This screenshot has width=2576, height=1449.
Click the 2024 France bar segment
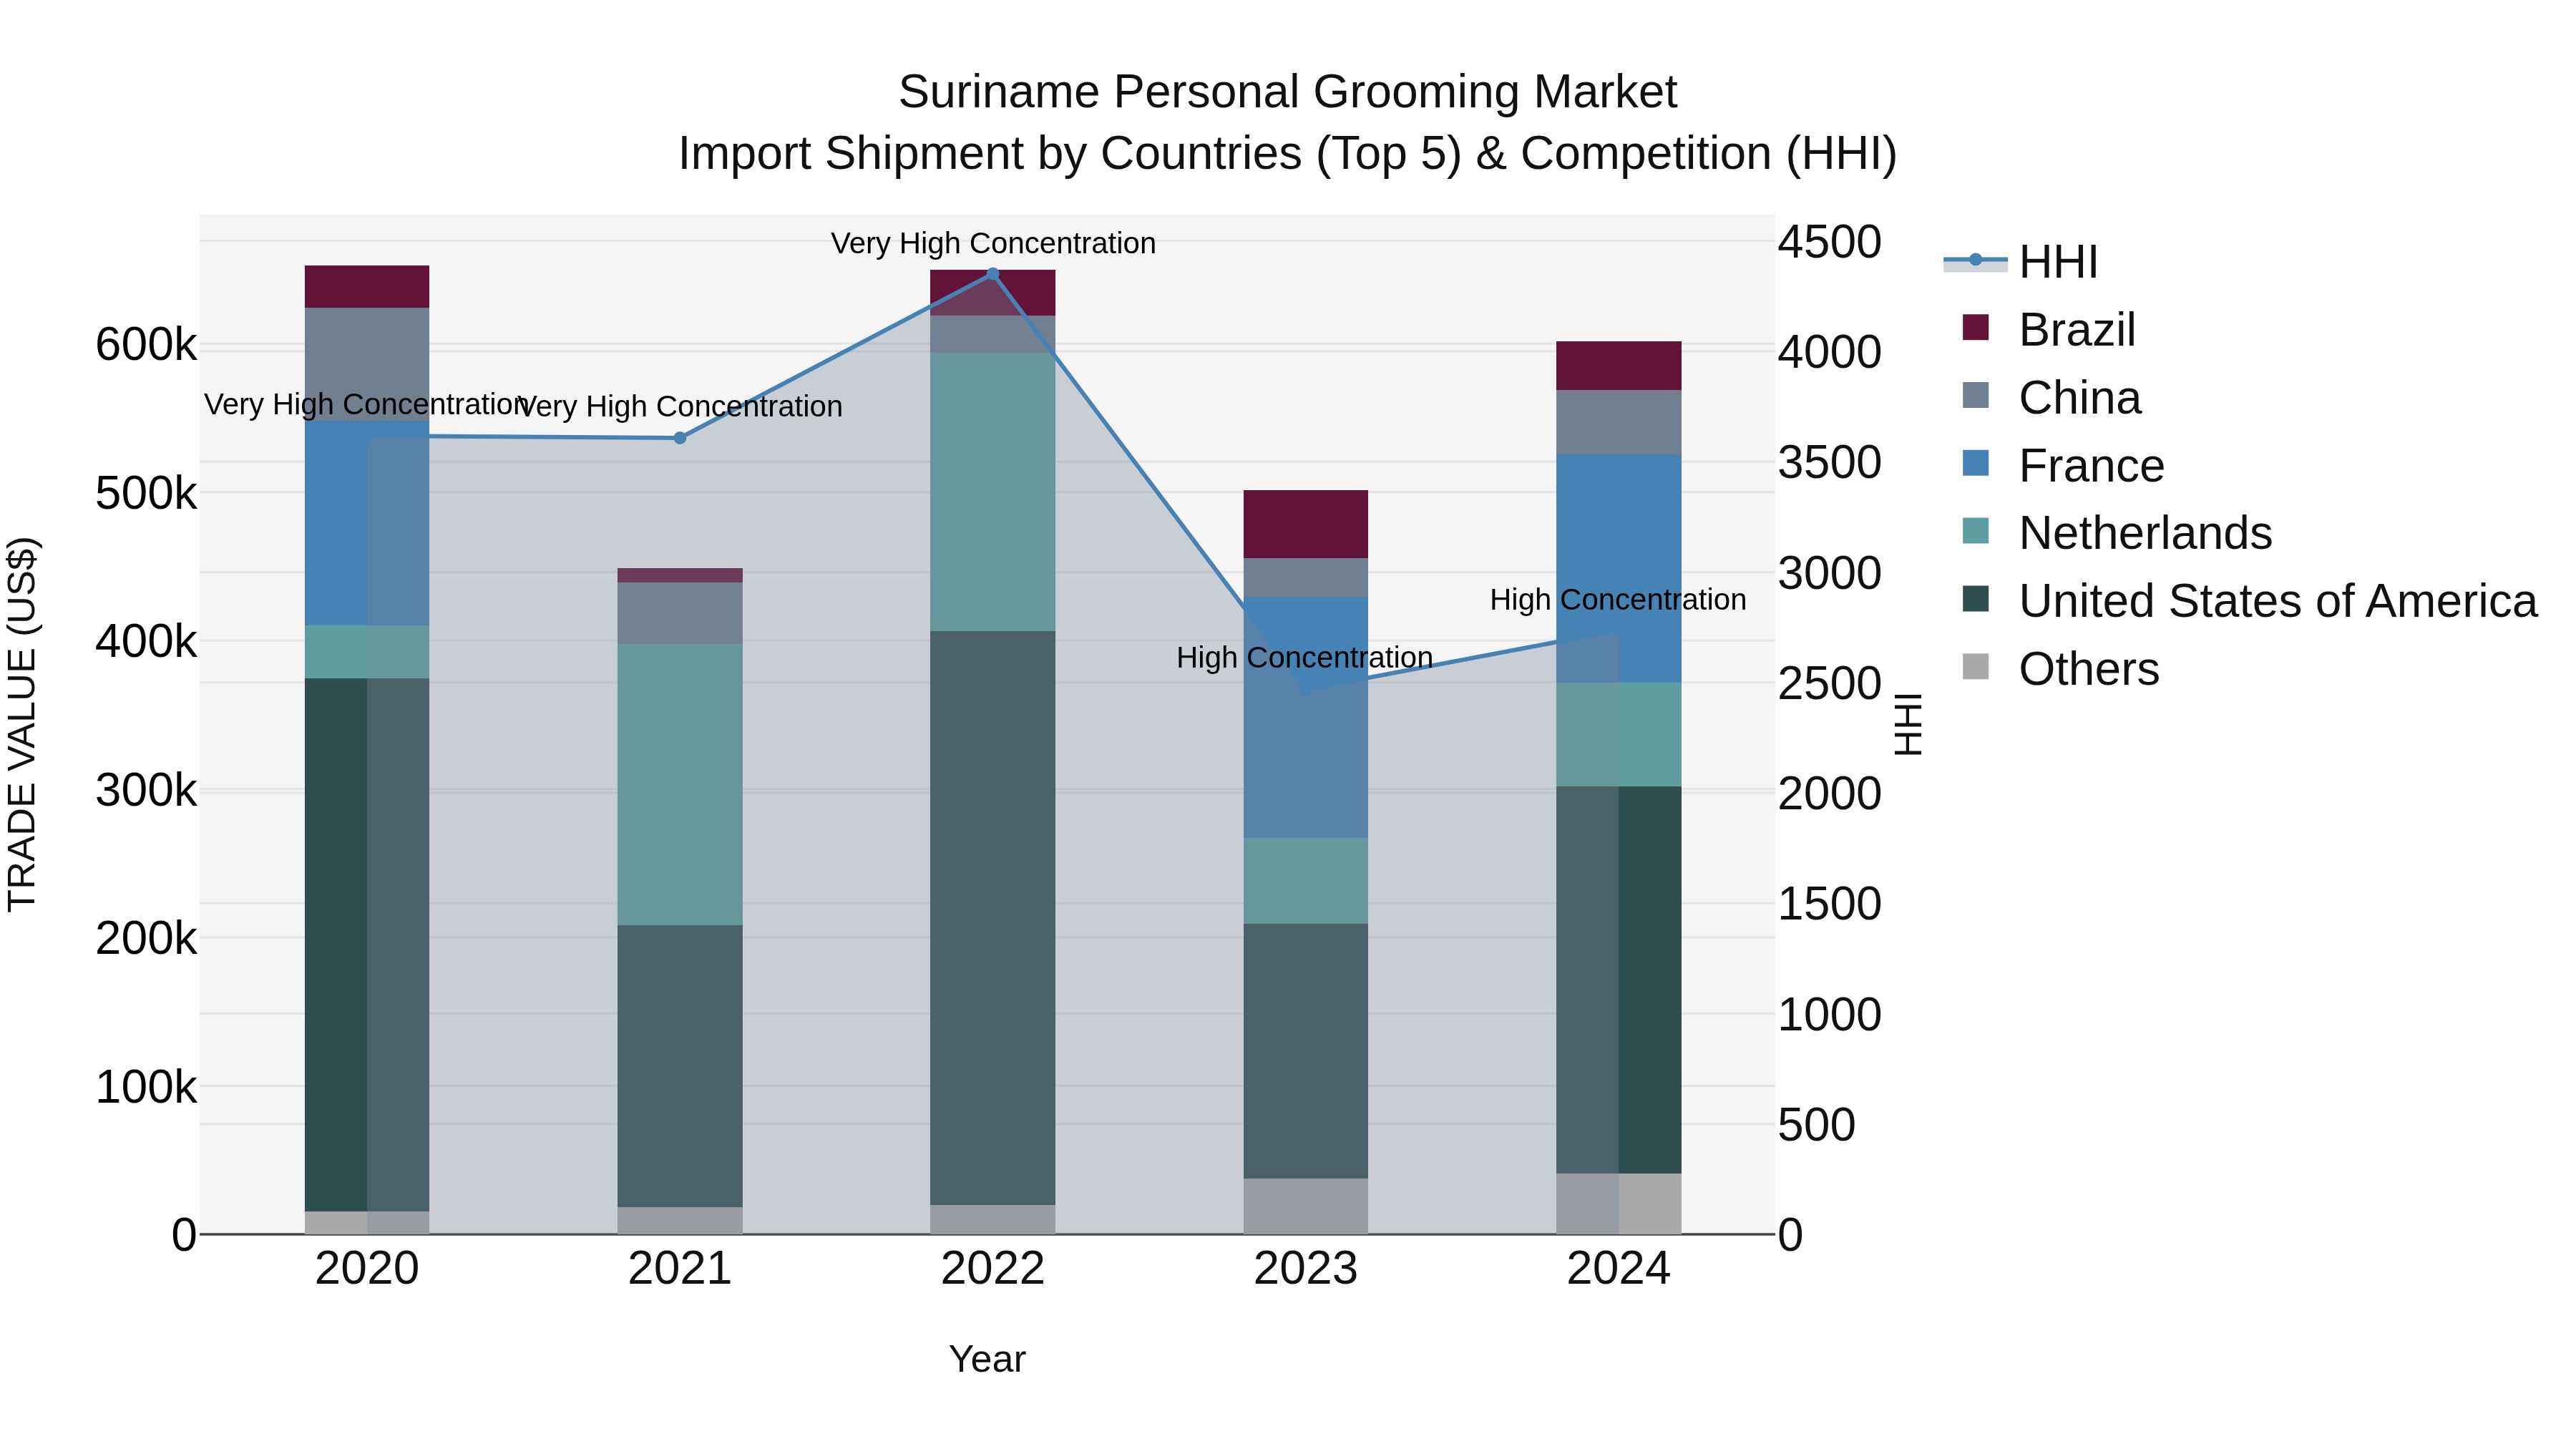1619,569
